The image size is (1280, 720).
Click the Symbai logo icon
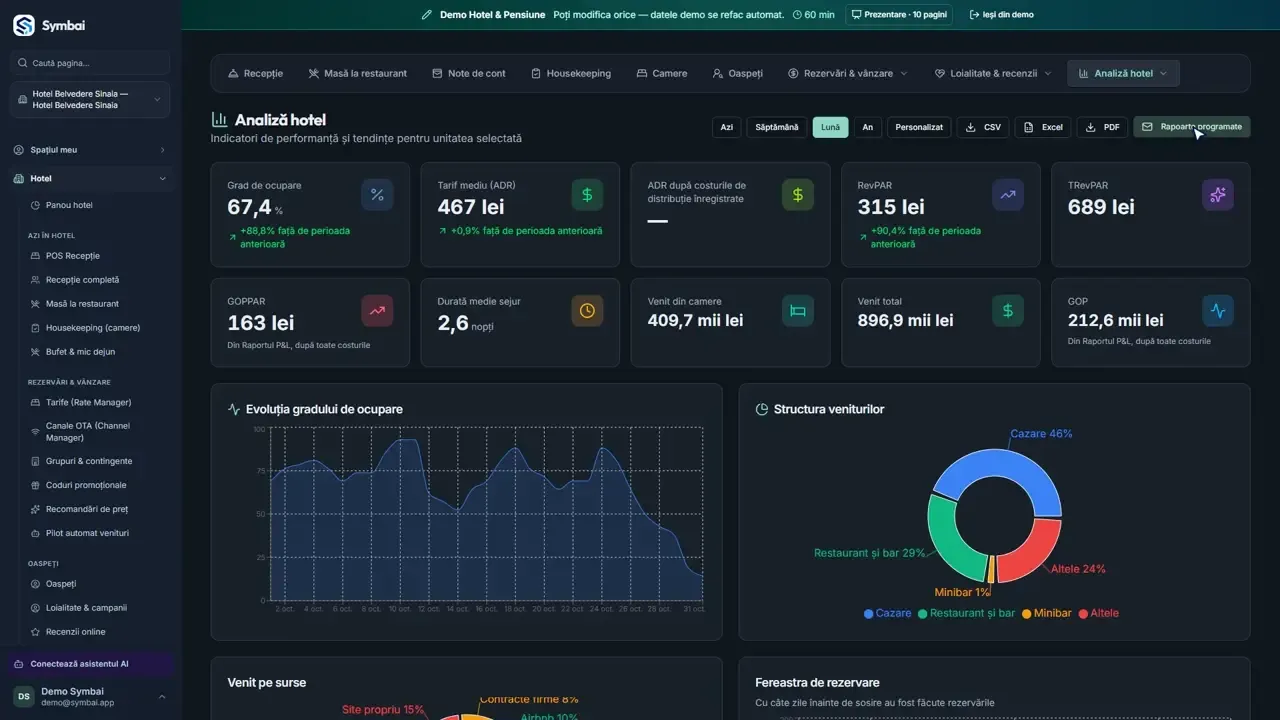(x=24, y=26)
